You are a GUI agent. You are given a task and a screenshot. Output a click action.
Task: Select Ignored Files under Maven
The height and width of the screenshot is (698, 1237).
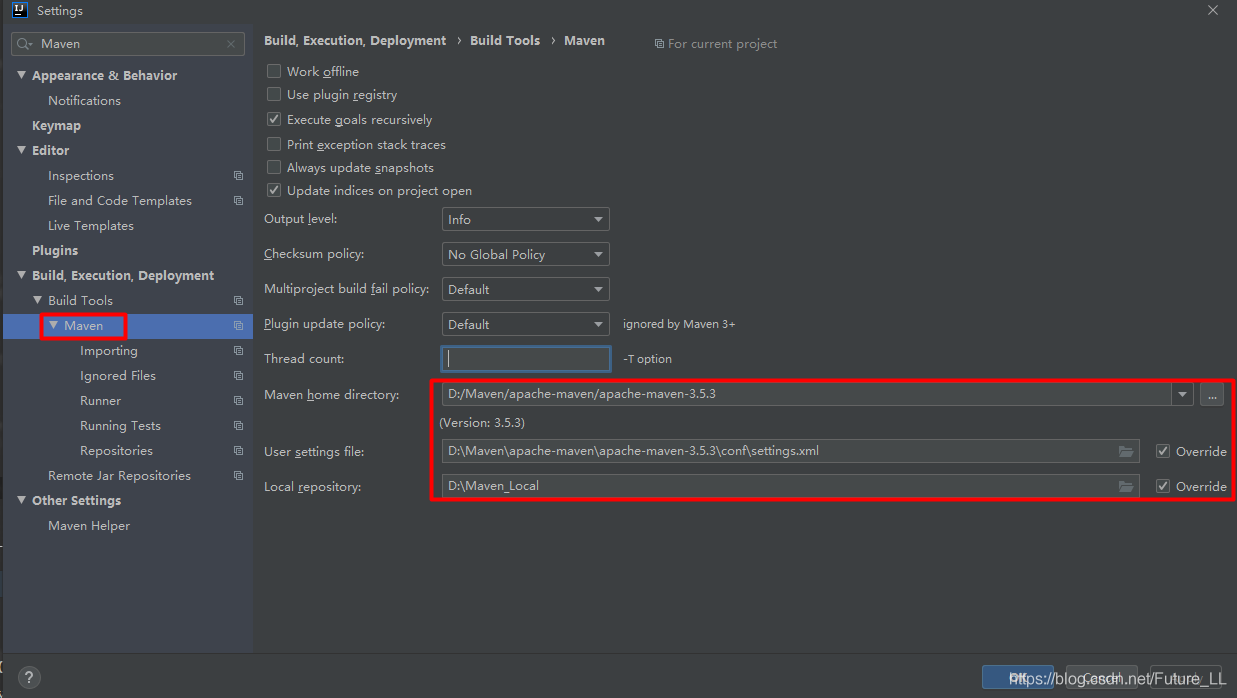click(x=118, y=375)
